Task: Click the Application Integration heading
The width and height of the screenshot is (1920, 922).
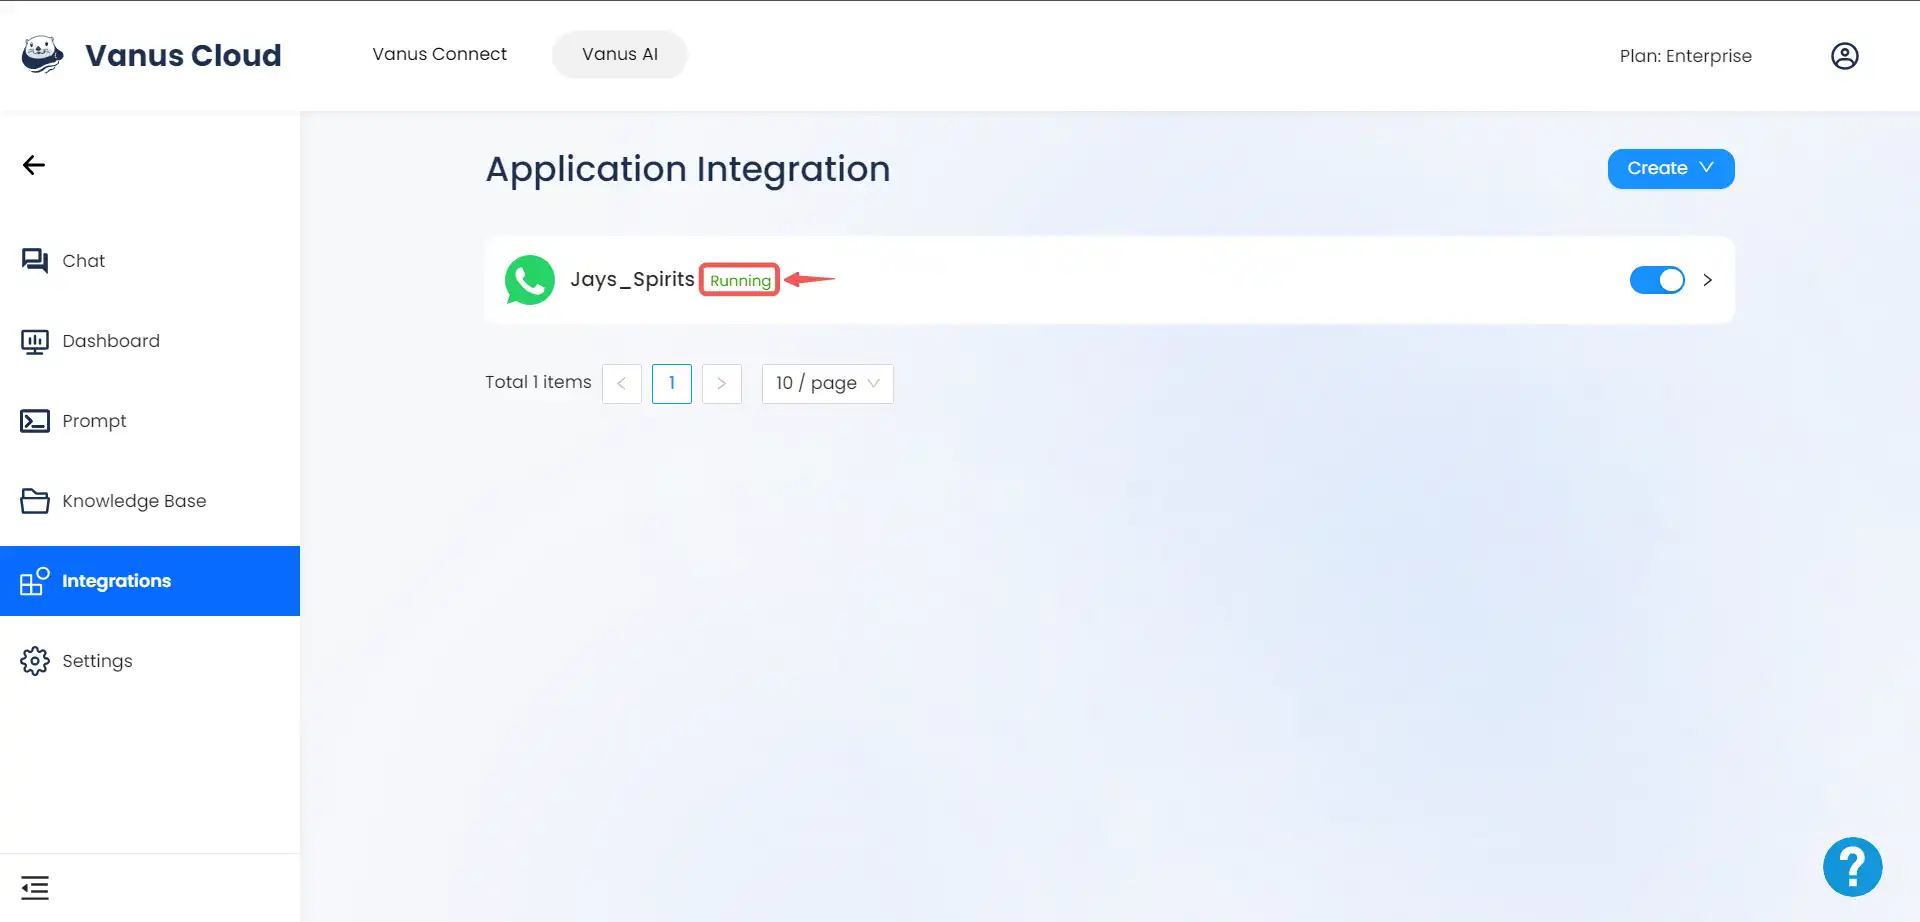Action: (x=688, y=169)
